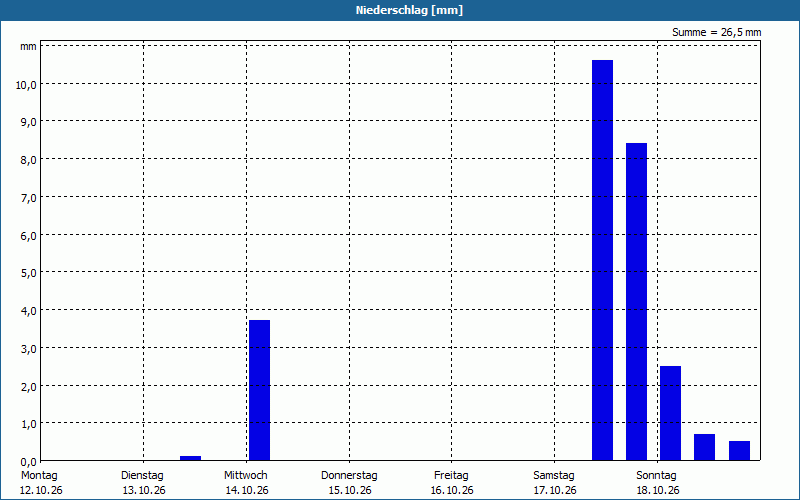Screen dimensions: 800x500
Task: Click the Niederschlag [mm] title bar
Action: coord(400,10)
